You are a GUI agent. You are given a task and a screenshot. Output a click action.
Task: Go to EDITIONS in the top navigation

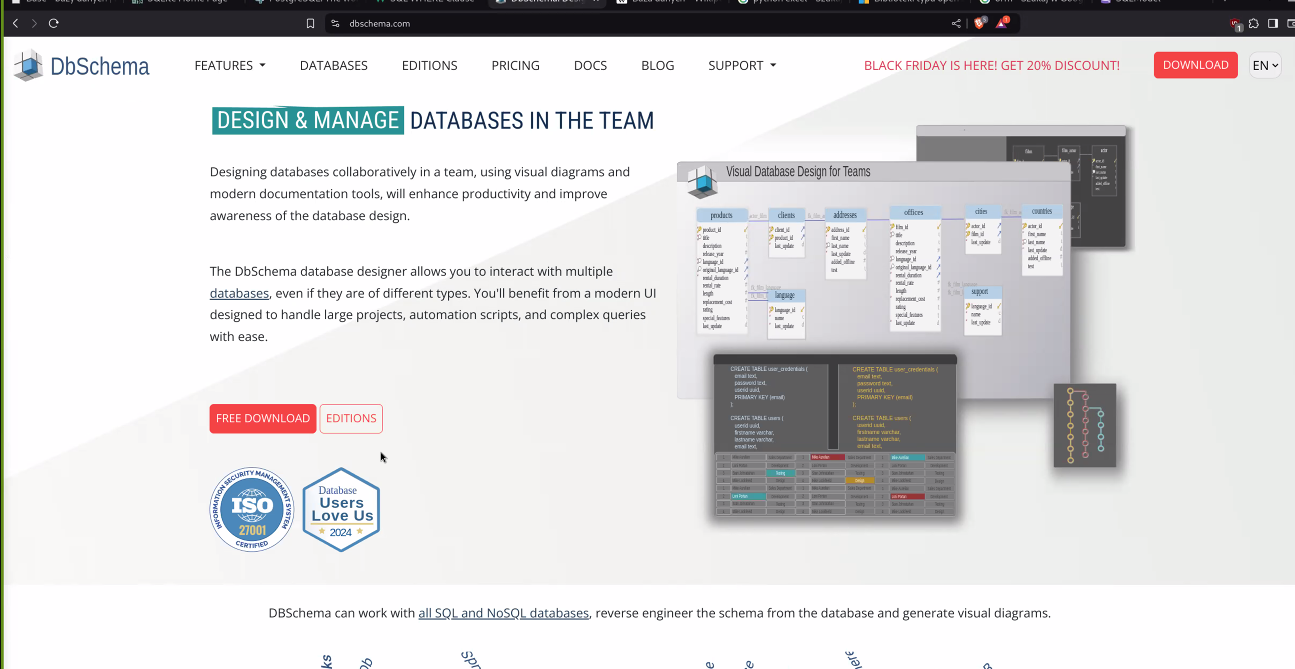click(x=430, y=66)
